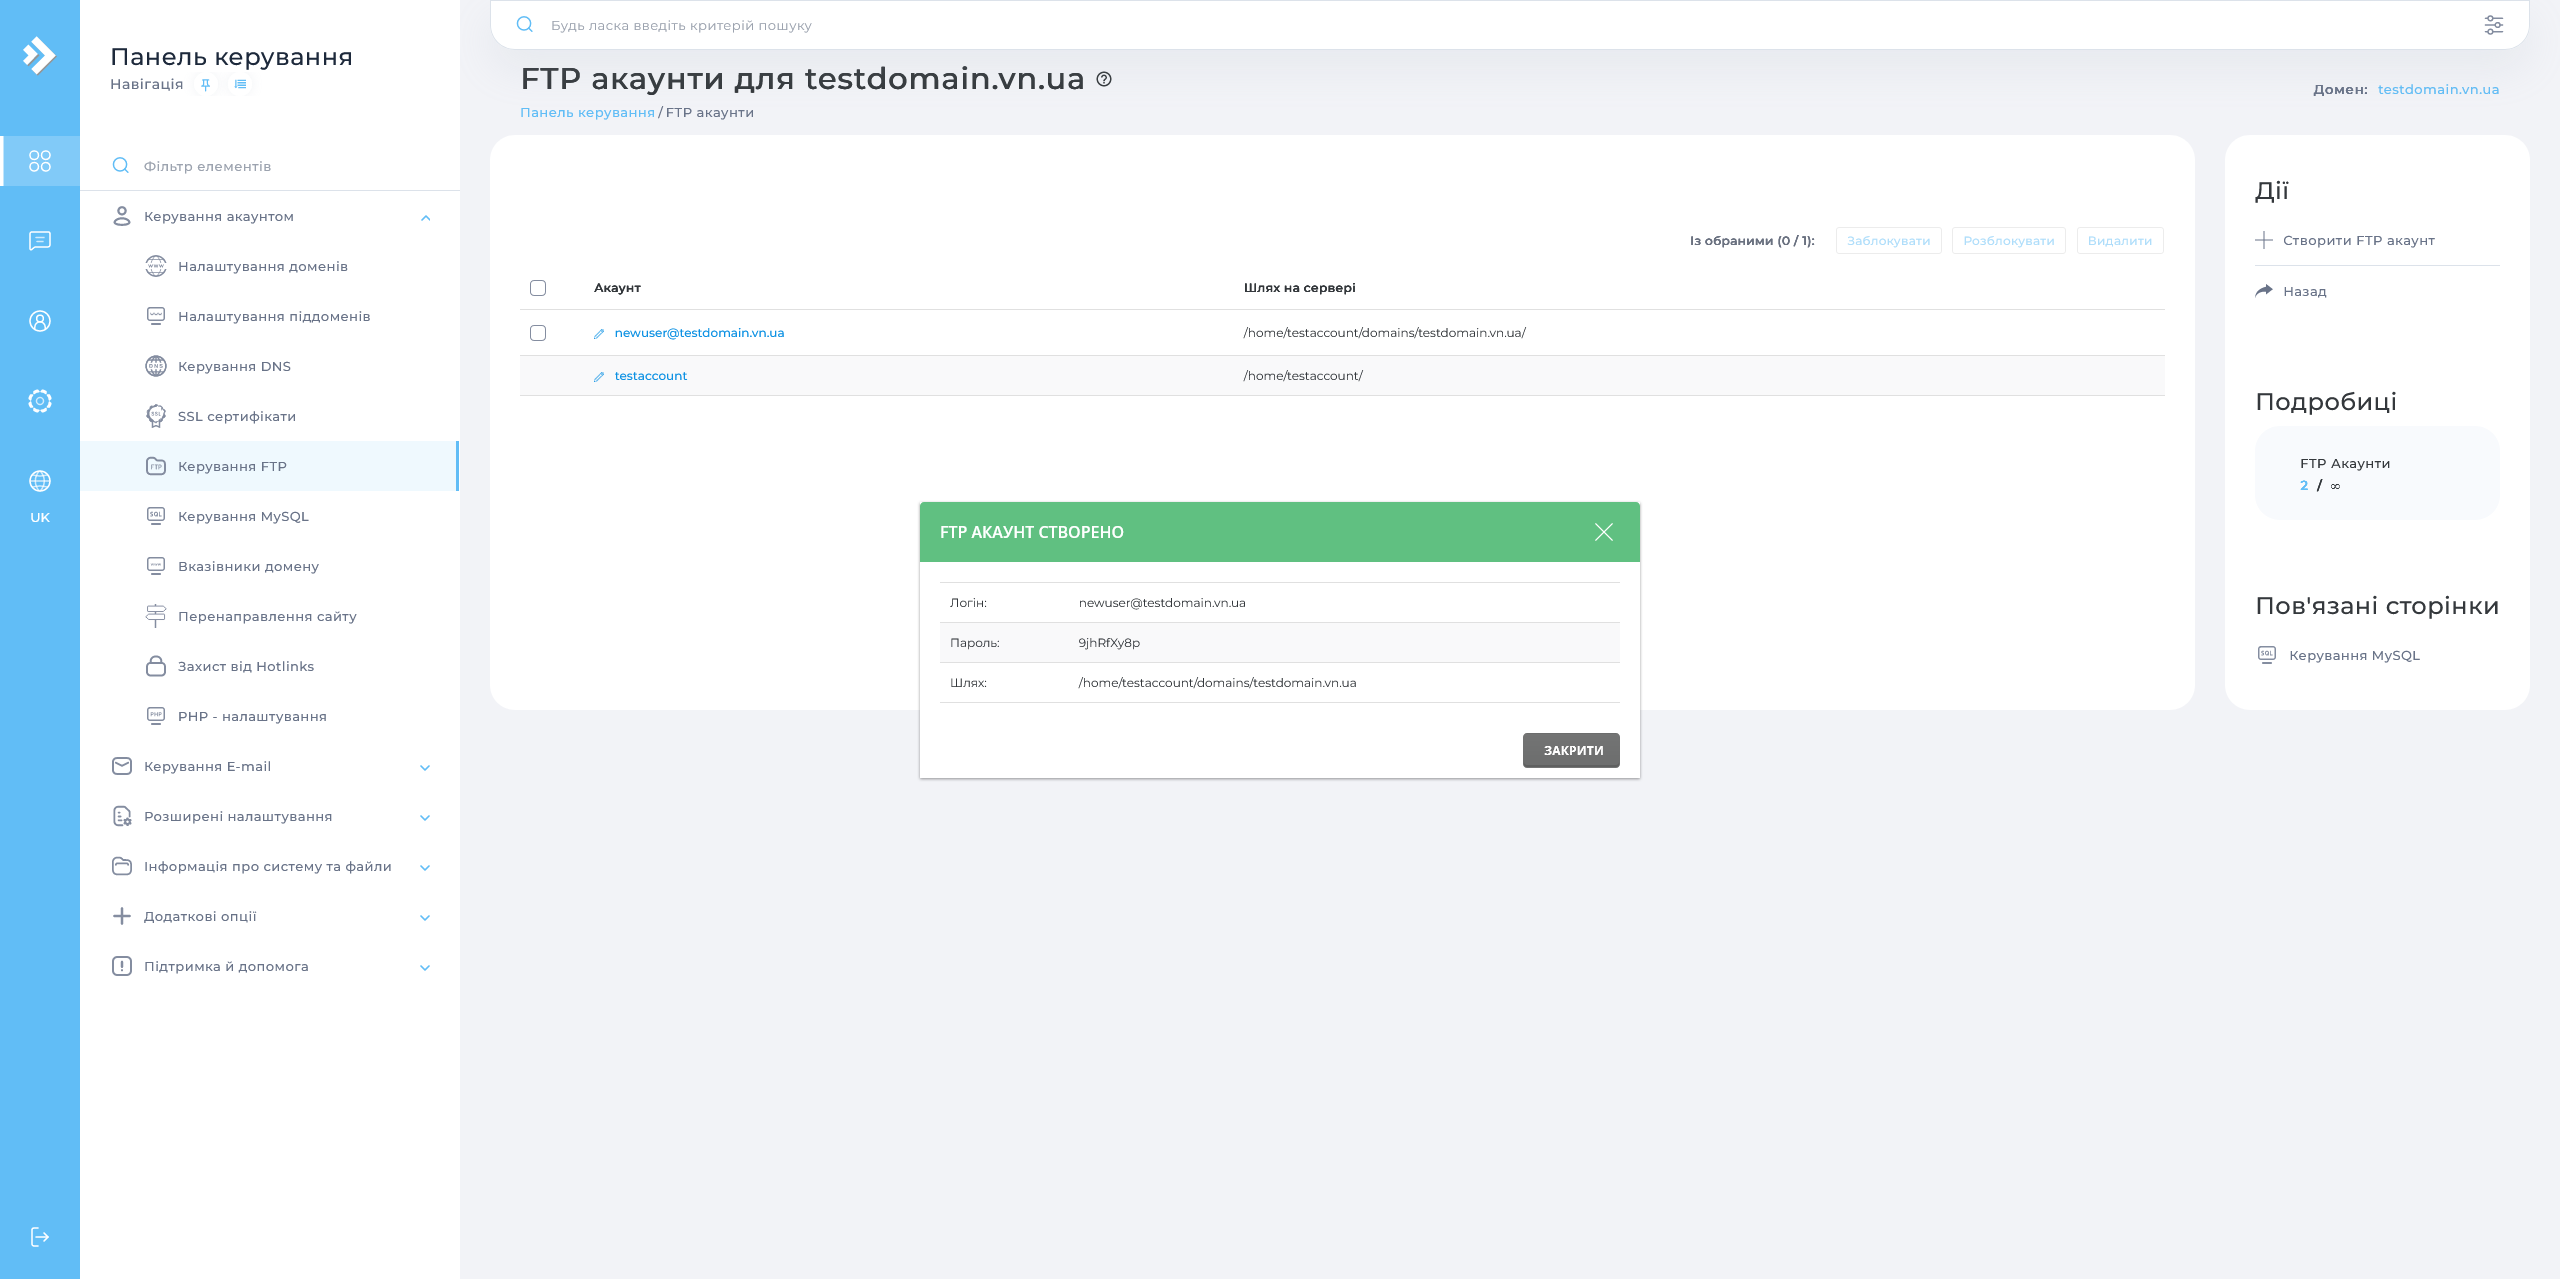Check the newuser FTP account row checkbox
The width and height of the screenshot is (2560, 1279).
539,333
